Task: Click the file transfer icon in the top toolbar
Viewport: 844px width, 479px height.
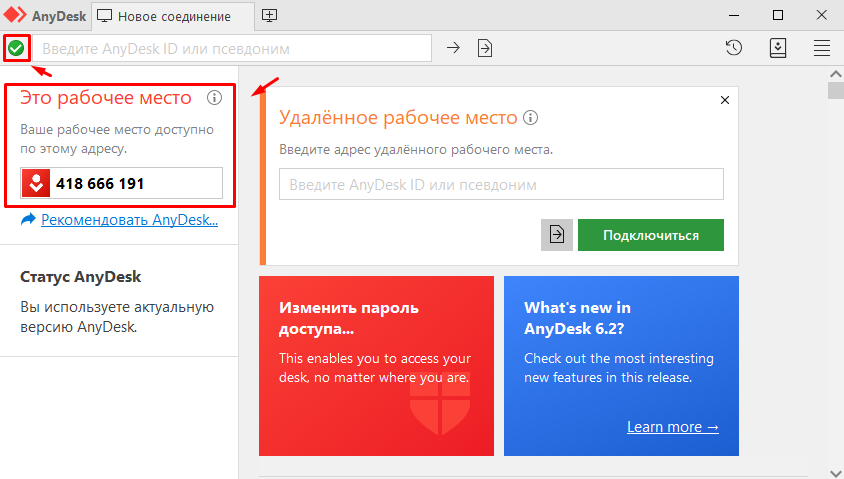Action: 485,48
